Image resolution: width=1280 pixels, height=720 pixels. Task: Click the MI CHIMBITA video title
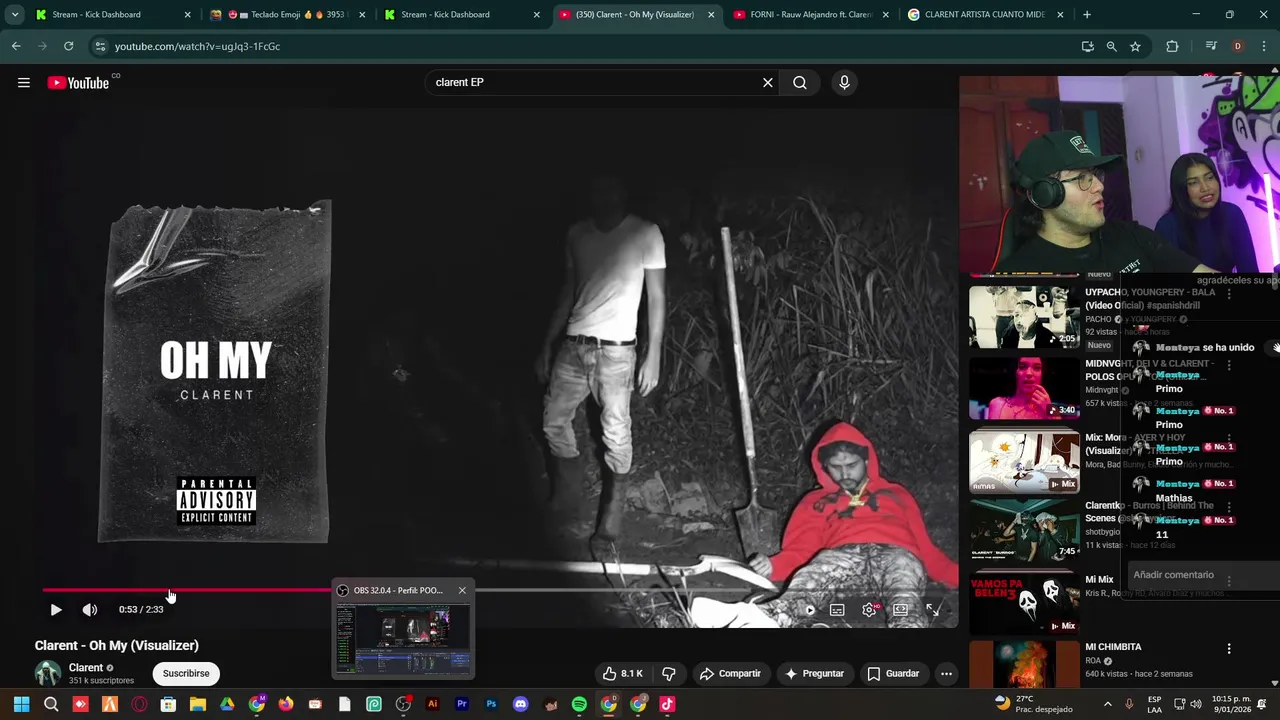tap(1113, 647)
